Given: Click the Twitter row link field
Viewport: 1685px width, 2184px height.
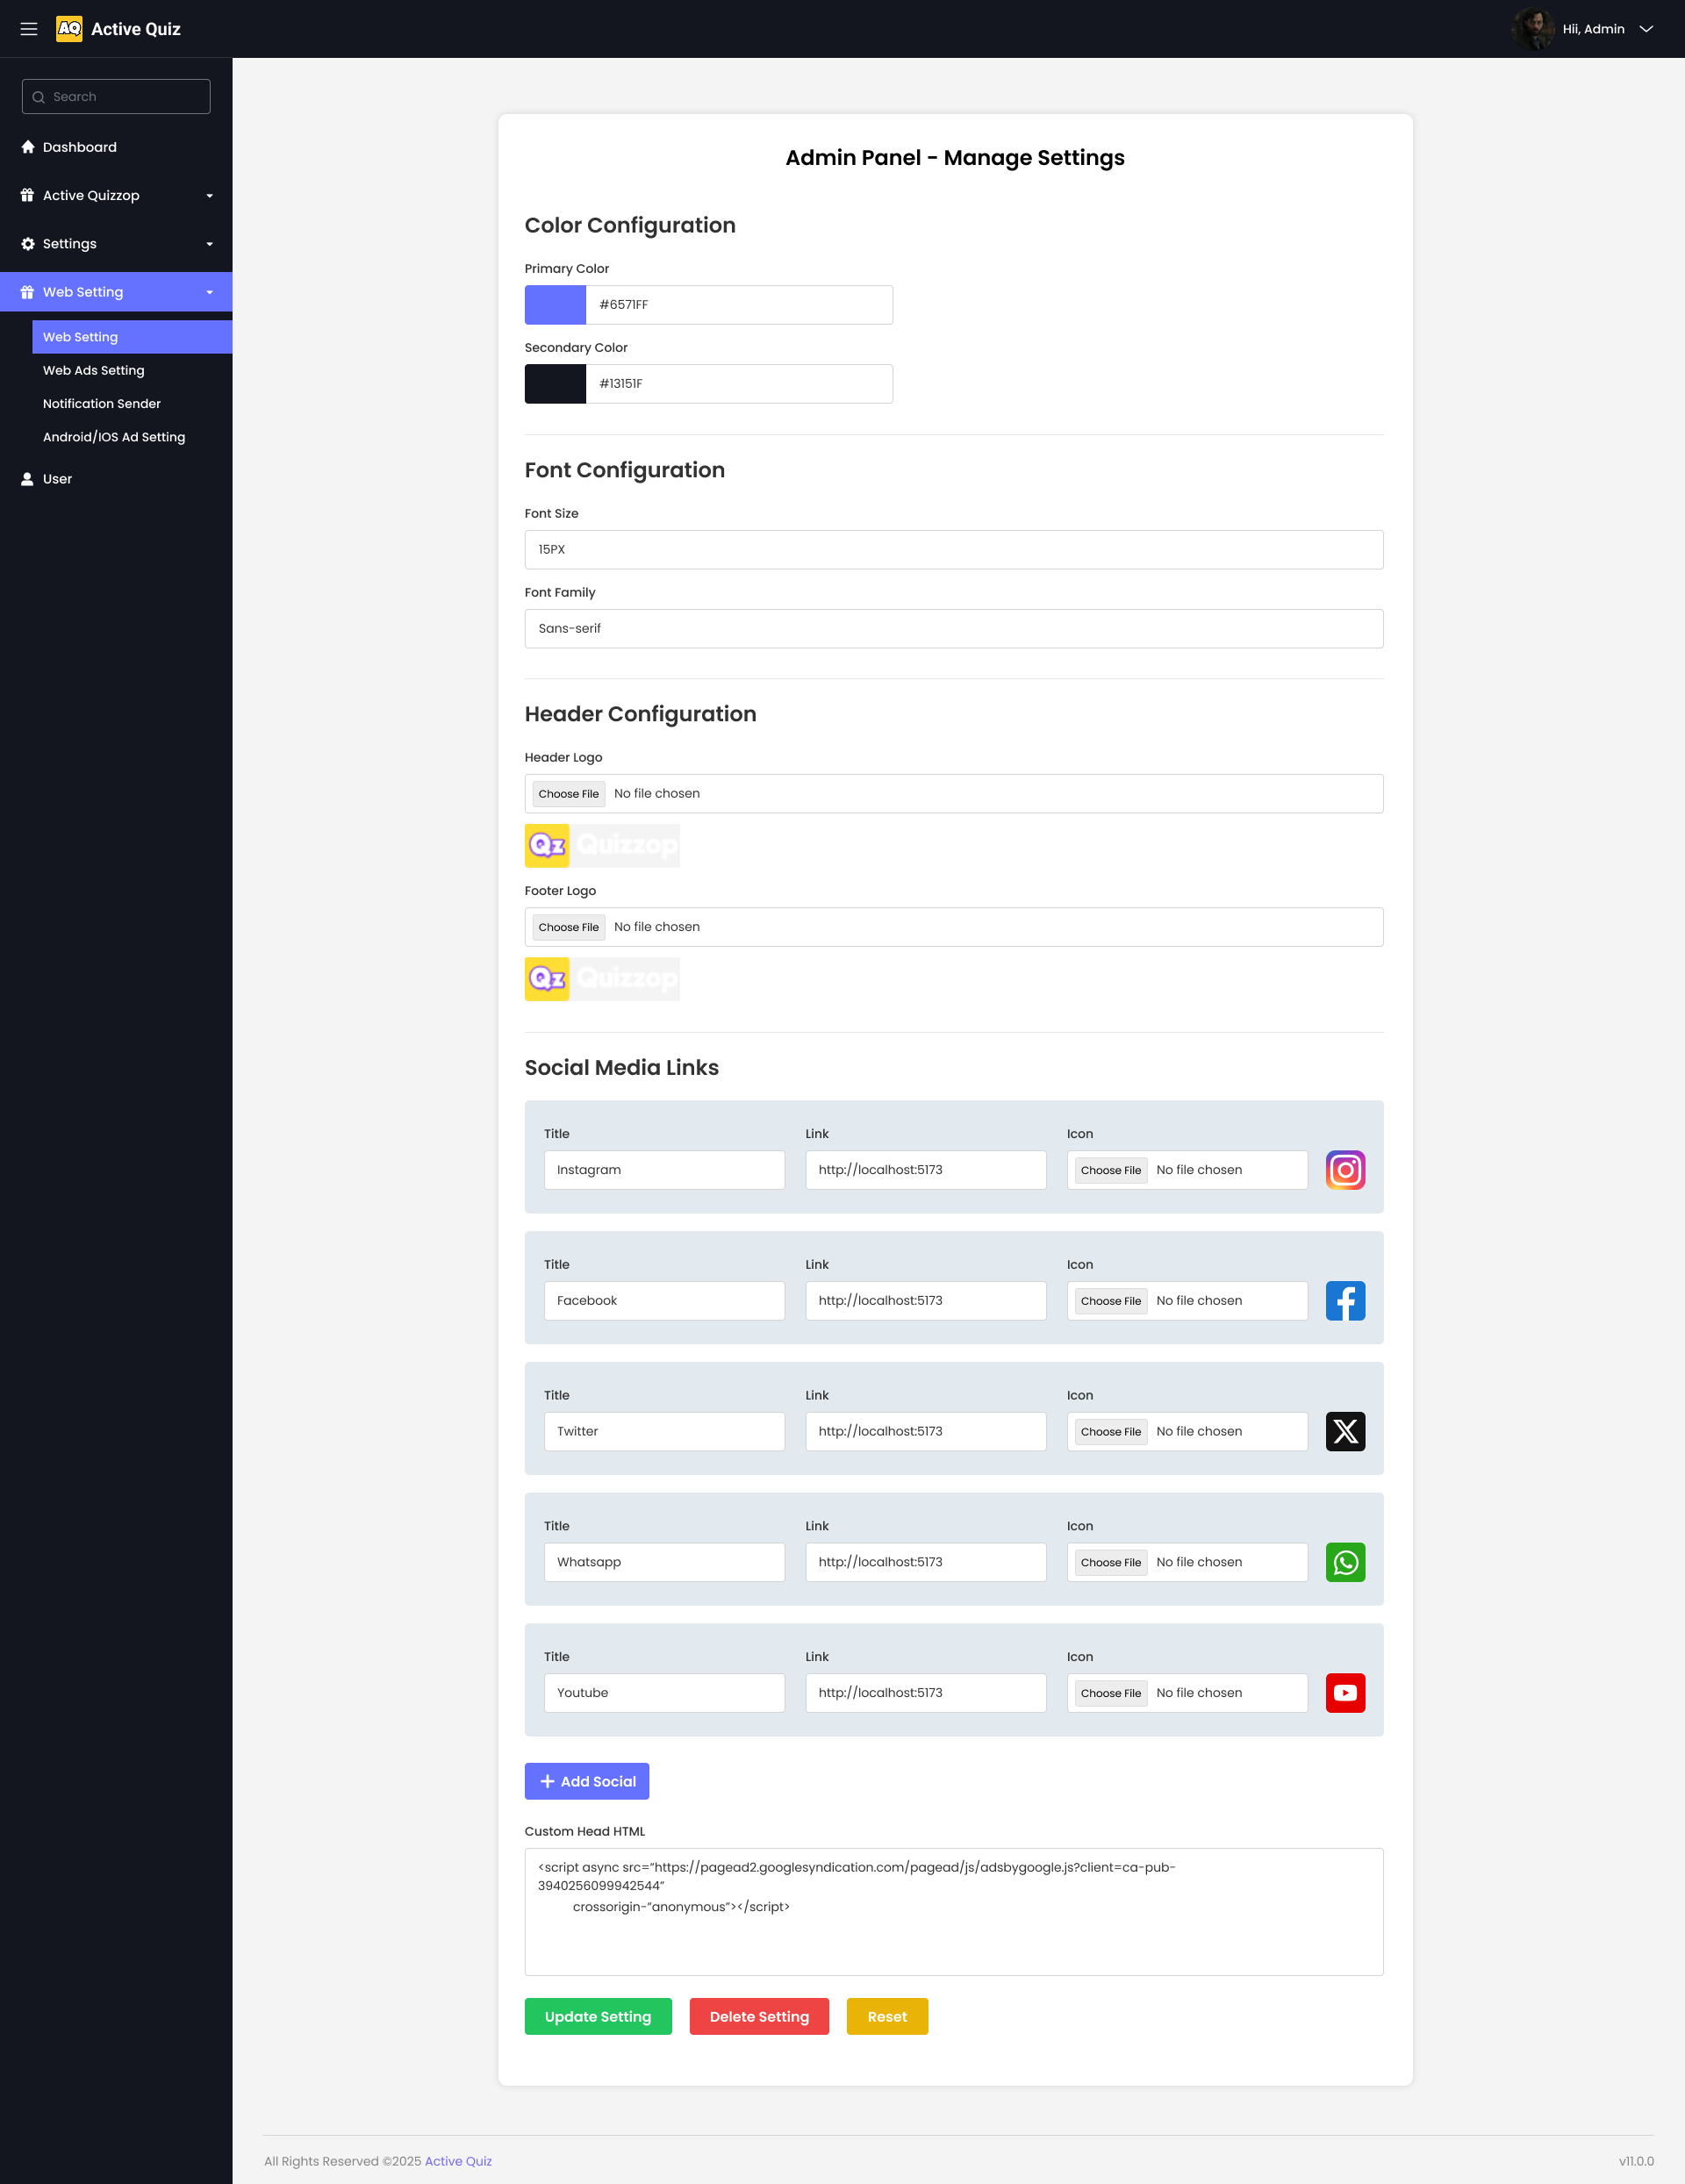Looking at the screenshot, I should [926, 1432].
